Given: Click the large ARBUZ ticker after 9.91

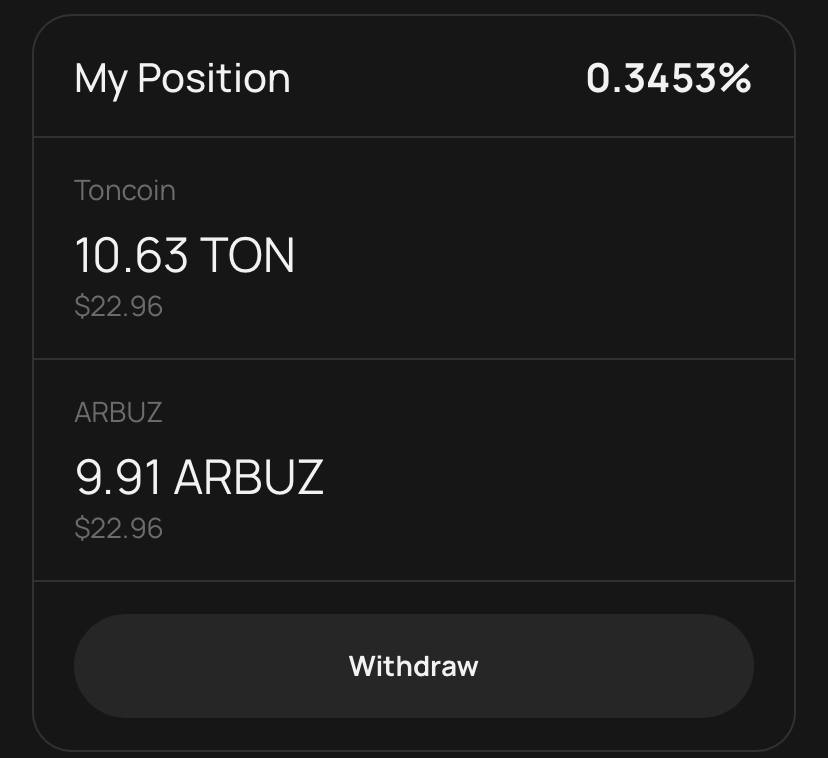Looking at the screenshot, I should coord(249,477).
